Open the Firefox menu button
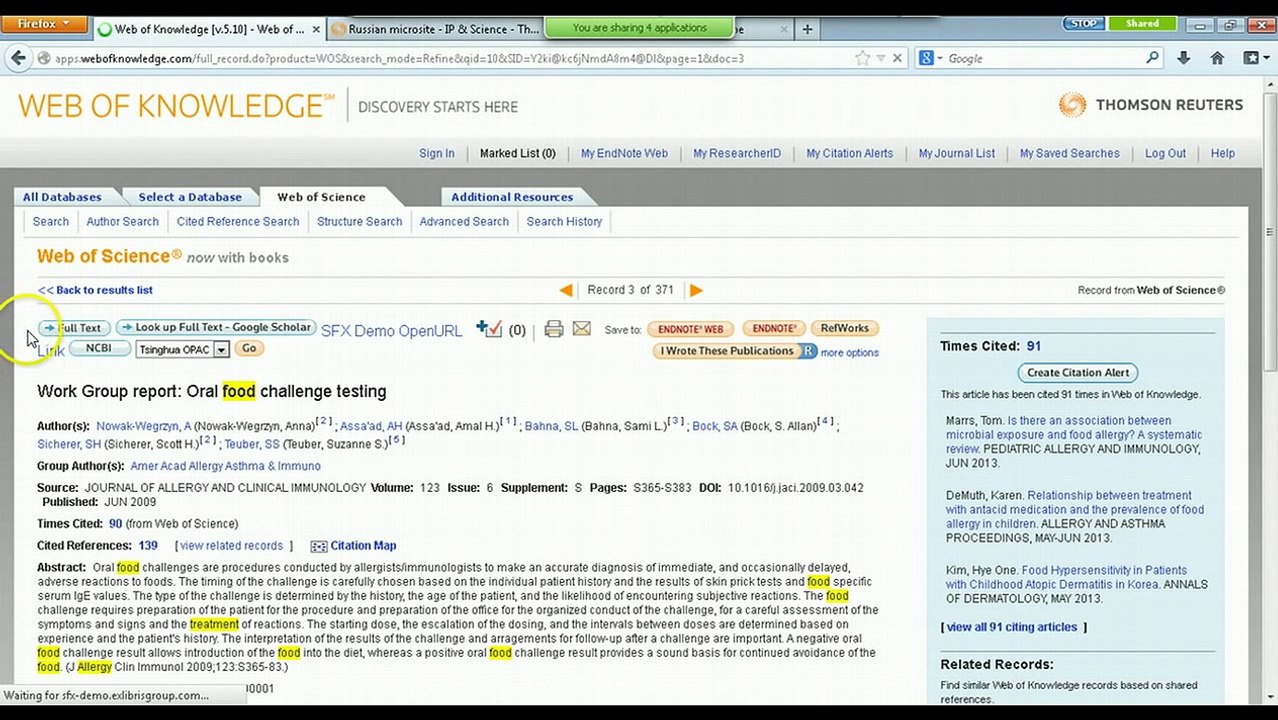This screenshot has width=1278, height=720. coord(44,23)
